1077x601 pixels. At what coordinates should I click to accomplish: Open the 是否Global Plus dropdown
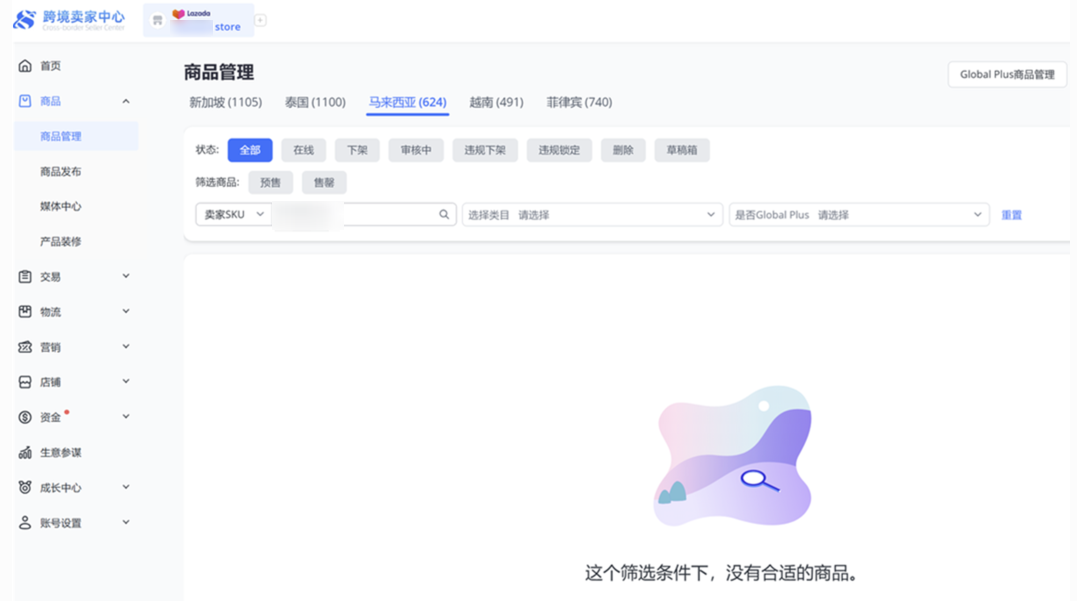[859, 215]
